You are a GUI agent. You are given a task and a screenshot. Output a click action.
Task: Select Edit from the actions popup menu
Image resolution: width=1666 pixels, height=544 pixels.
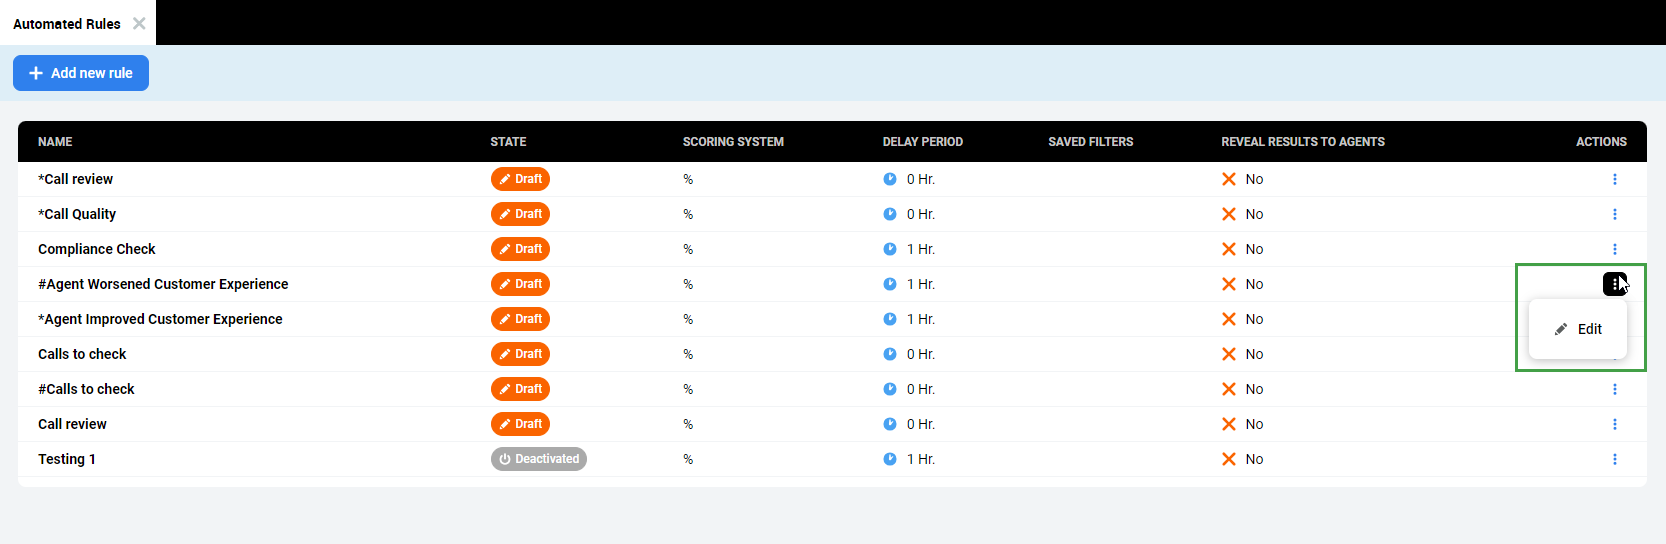(x=1578, y=329)
